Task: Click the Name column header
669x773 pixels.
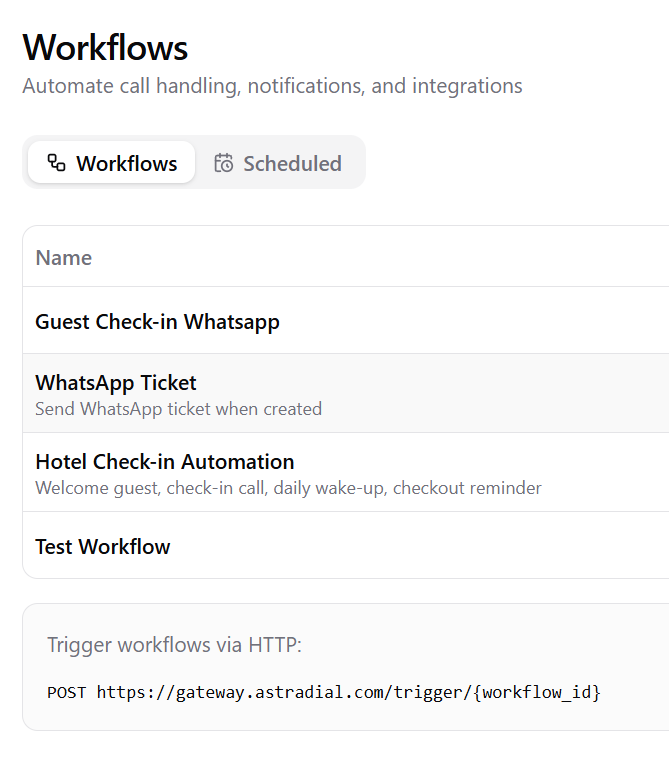Action: pyautogui.click(x=64, y=257)
